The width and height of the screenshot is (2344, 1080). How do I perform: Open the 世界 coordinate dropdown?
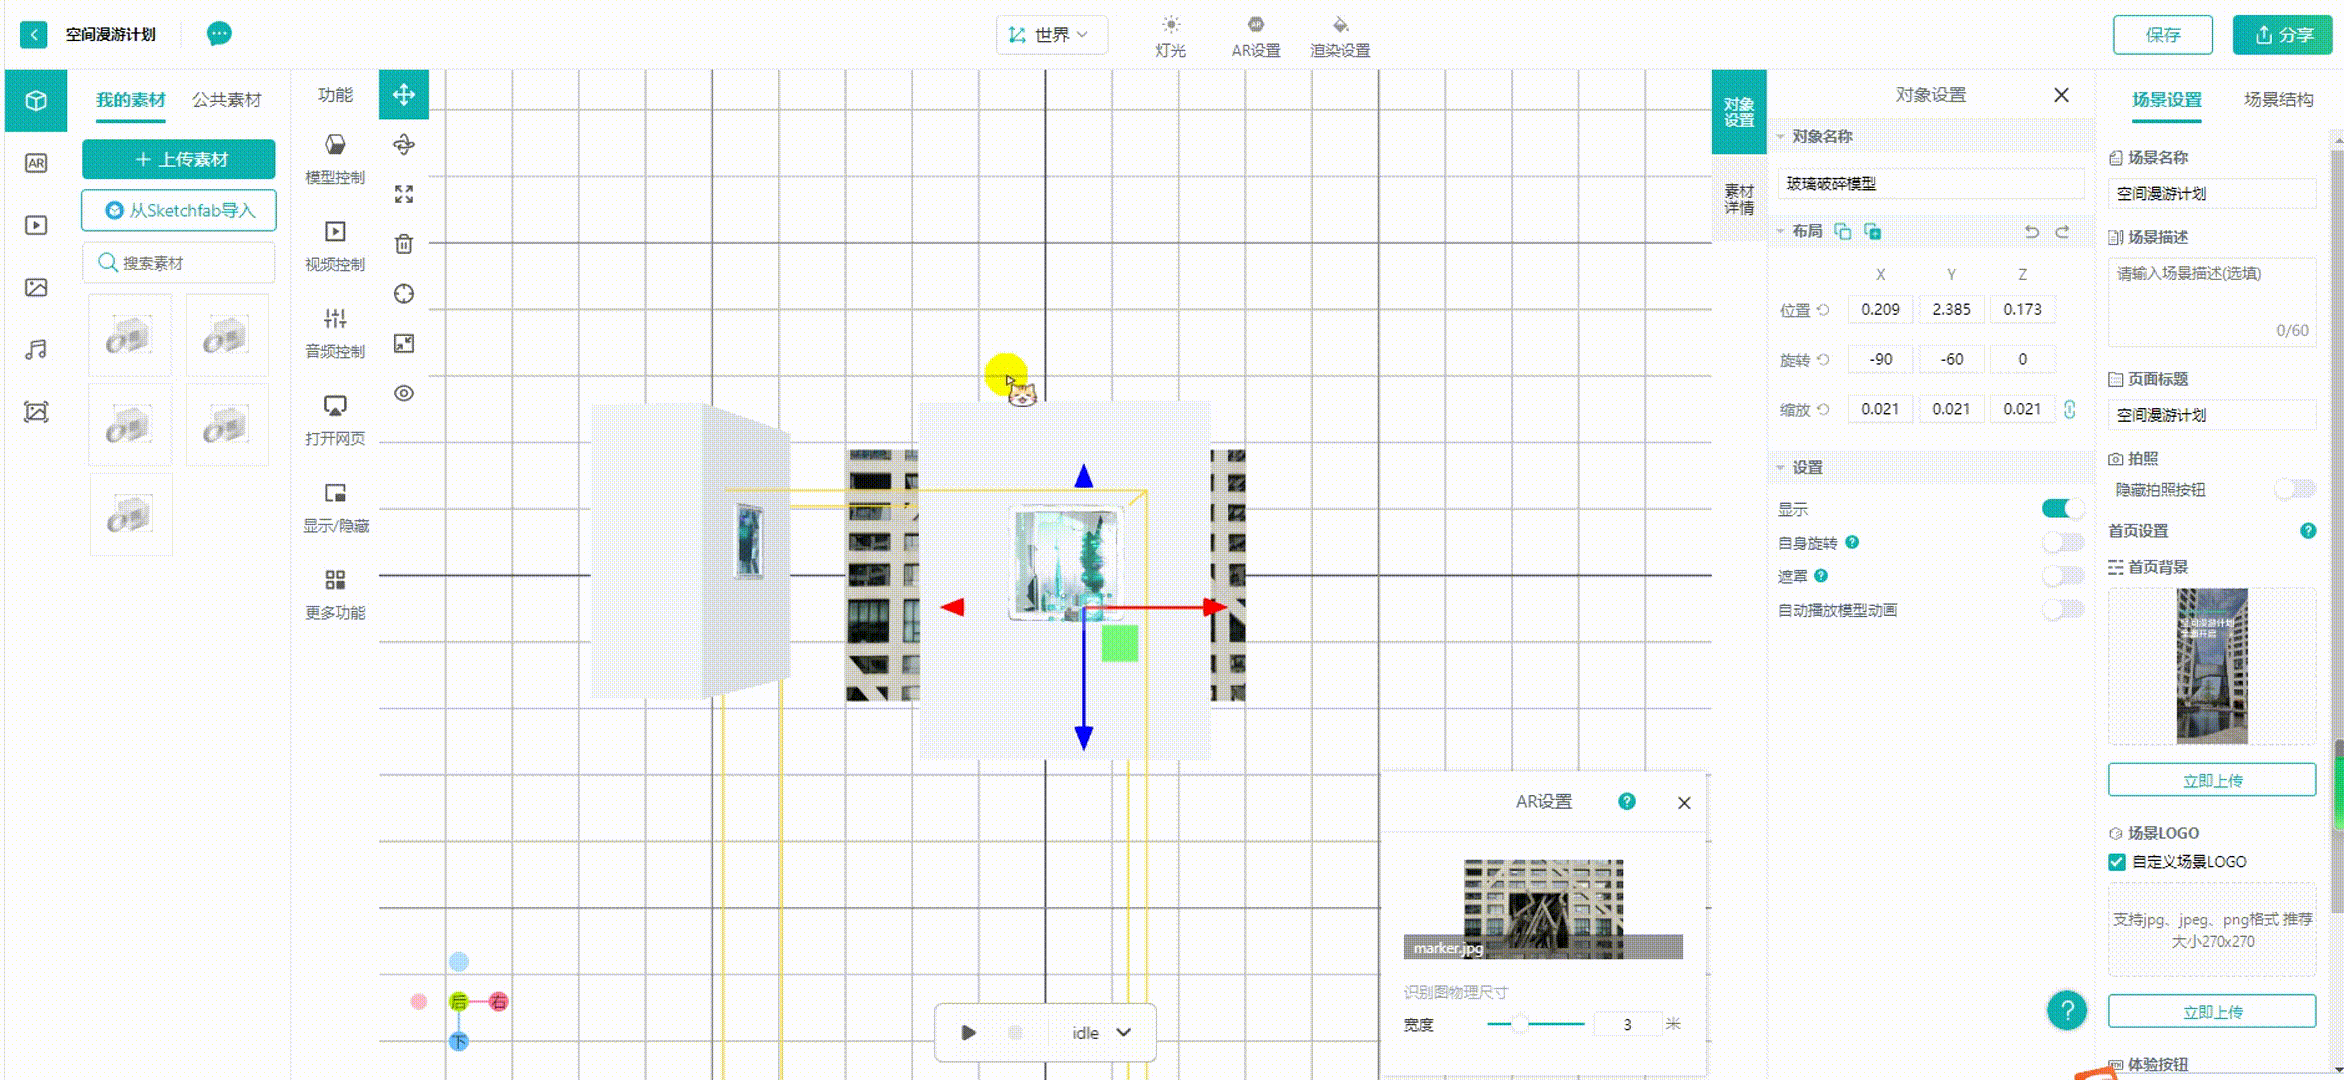coord(1051,35)
